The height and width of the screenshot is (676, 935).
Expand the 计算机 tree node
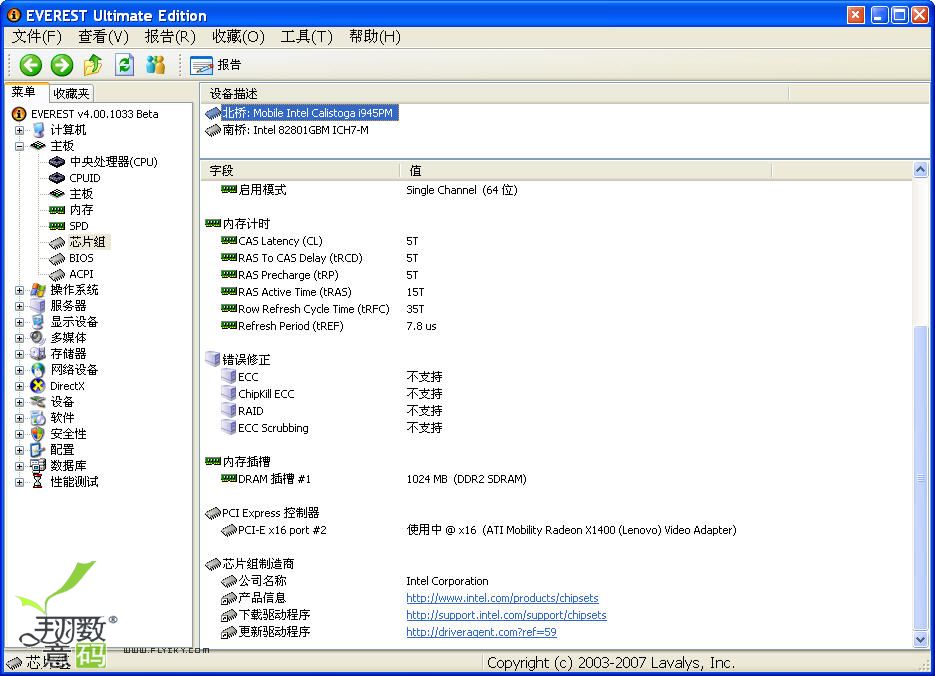coord(19,130)
